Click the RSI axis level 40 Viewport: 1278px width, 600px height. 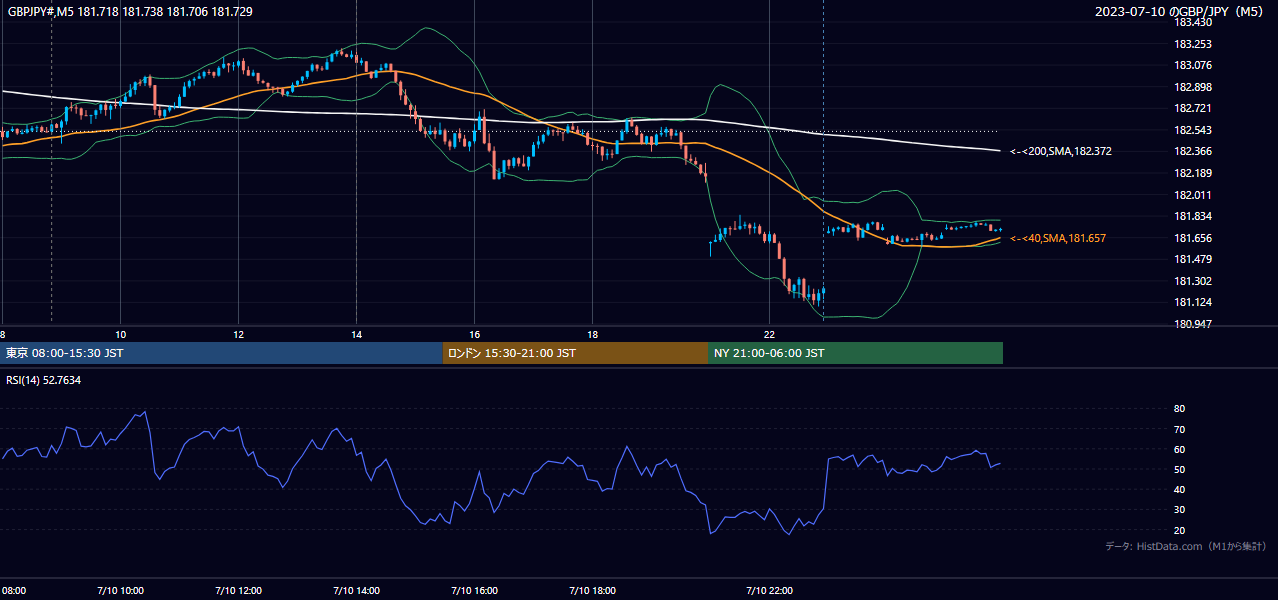pos(1180,489)
